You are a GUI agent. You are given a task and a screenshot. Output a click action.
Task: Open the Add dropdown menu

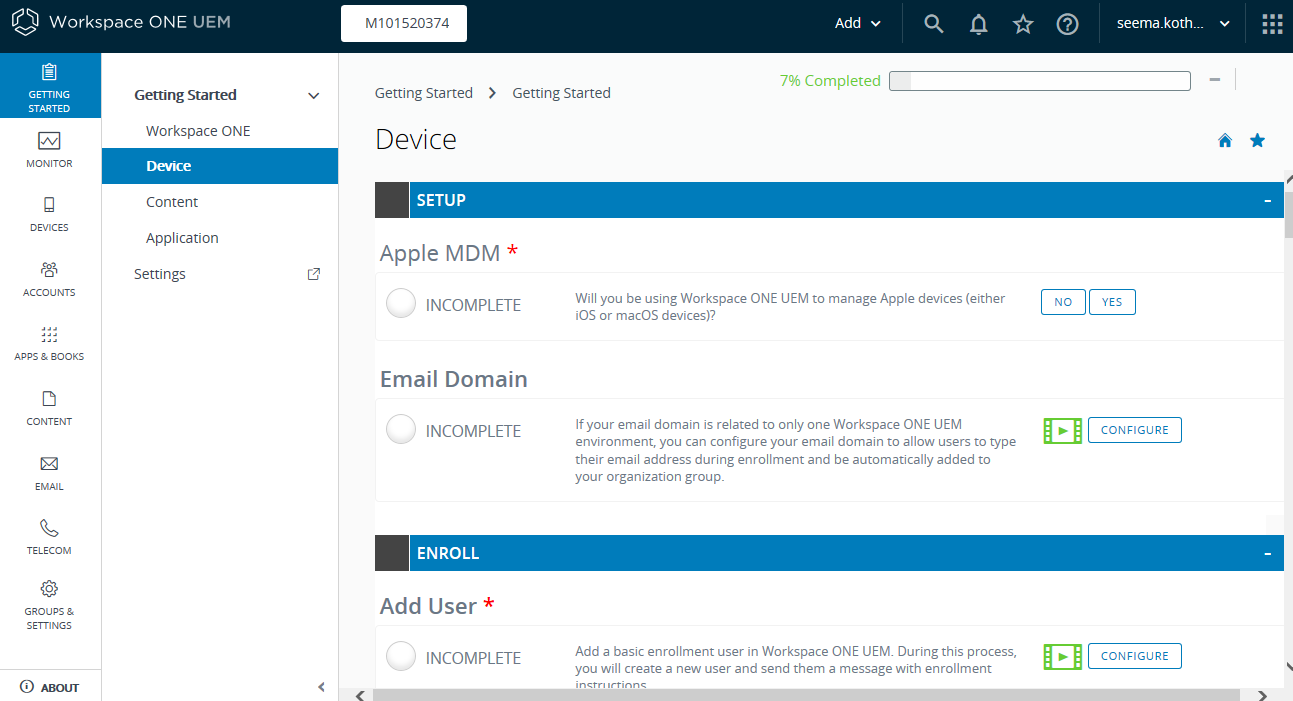tap(858, 24)
